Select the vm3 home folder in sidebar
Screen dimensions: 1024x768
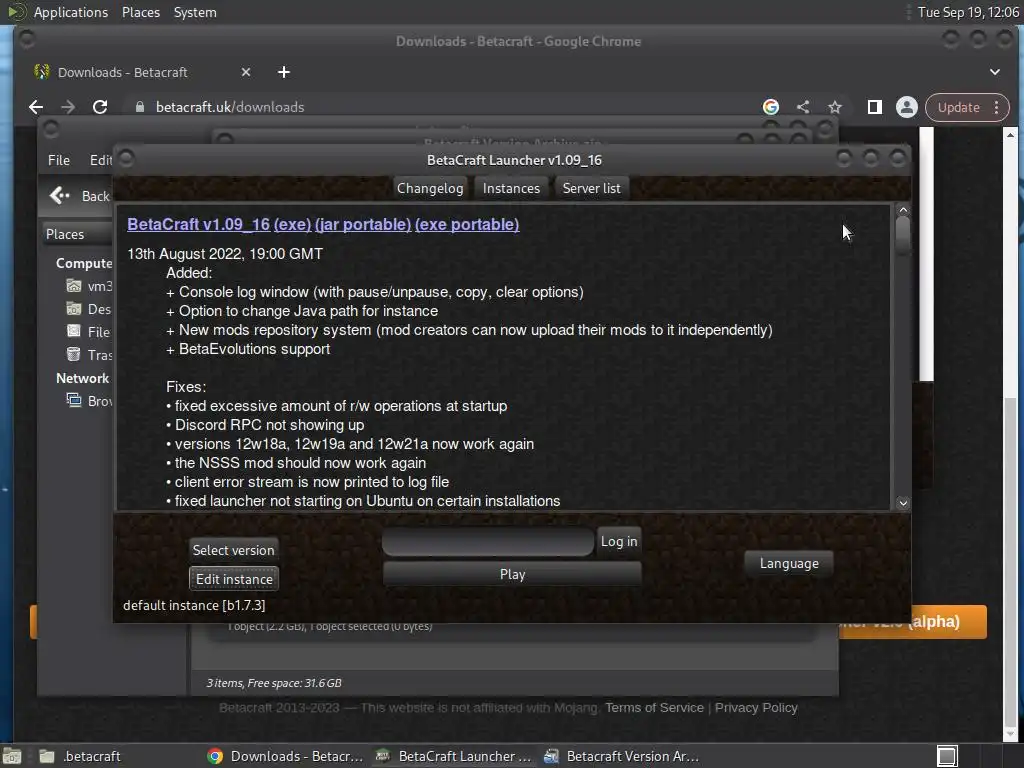pos(74,286)
